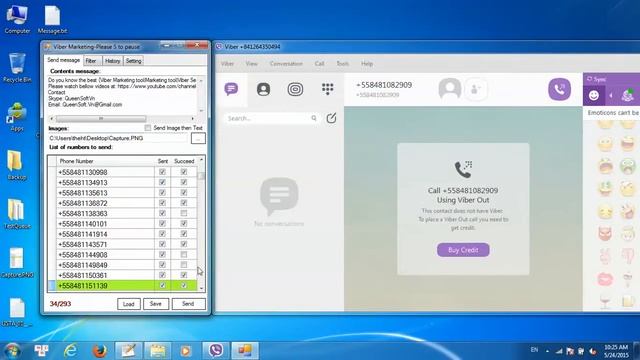Viewport: 640px width, 360px height.
Task: Click the image path input field
Action: coord(118,138)
